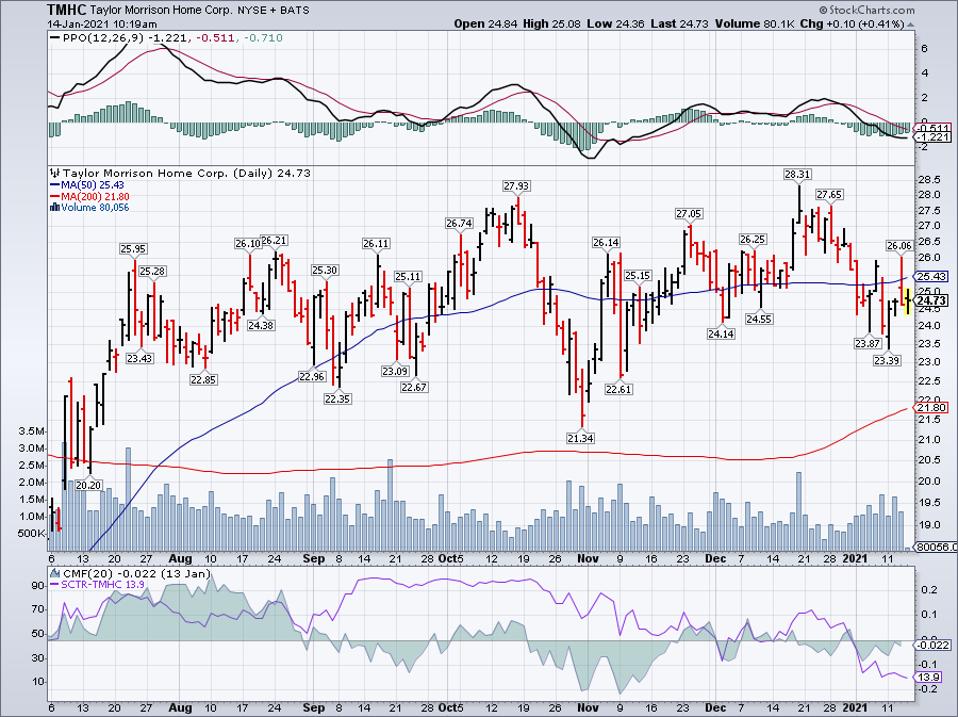The height and width of the screenshot is (717, 958).
Task: Click the 24.14 December low label
Action: tap(721, 334)
